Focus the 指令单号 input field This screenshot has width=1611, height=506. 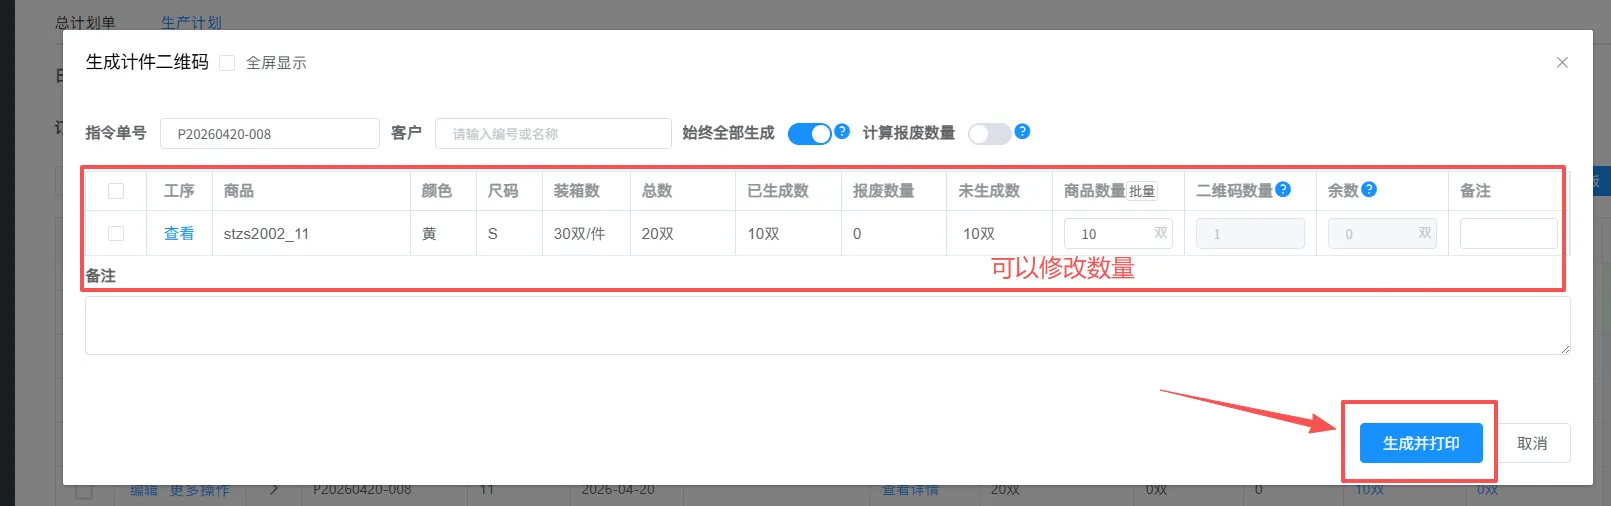pos(270,134)
